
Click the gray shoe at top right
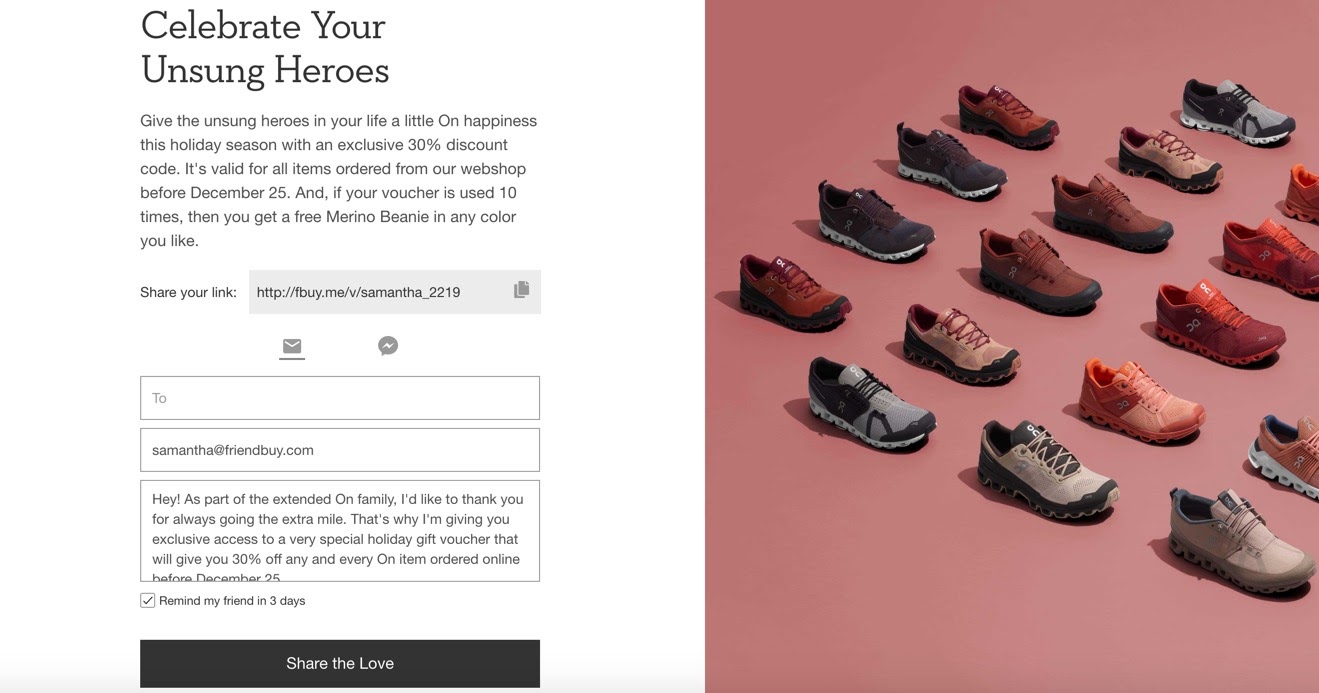(1238, 110)
